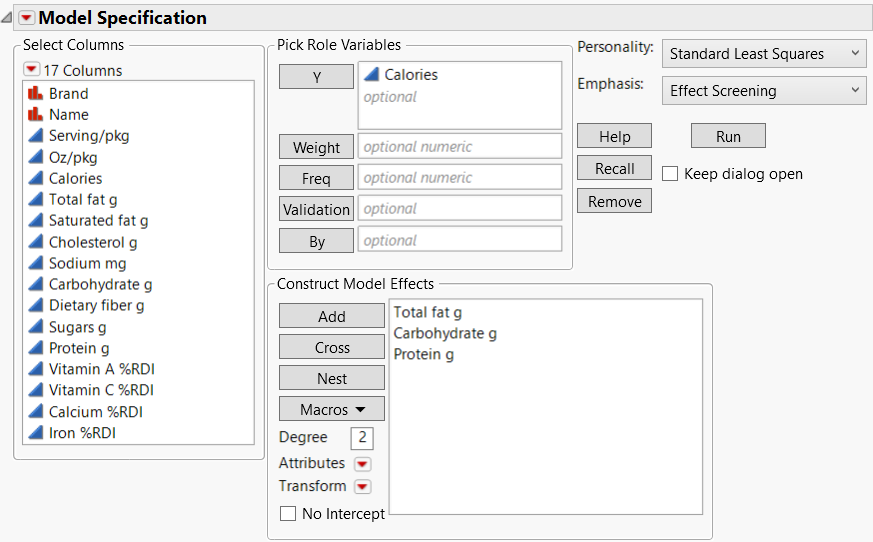The image size is (873, 542).
Task: Select Carbohydrate g in Construct Model Effects
Action: [445, 333]
